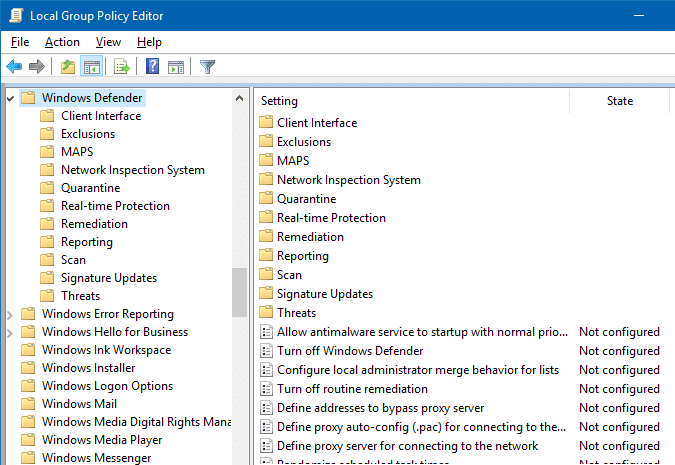Select Define proxy auto-config (.pac) policy
The width and height of the screenshot is (675, 465).
421,427
